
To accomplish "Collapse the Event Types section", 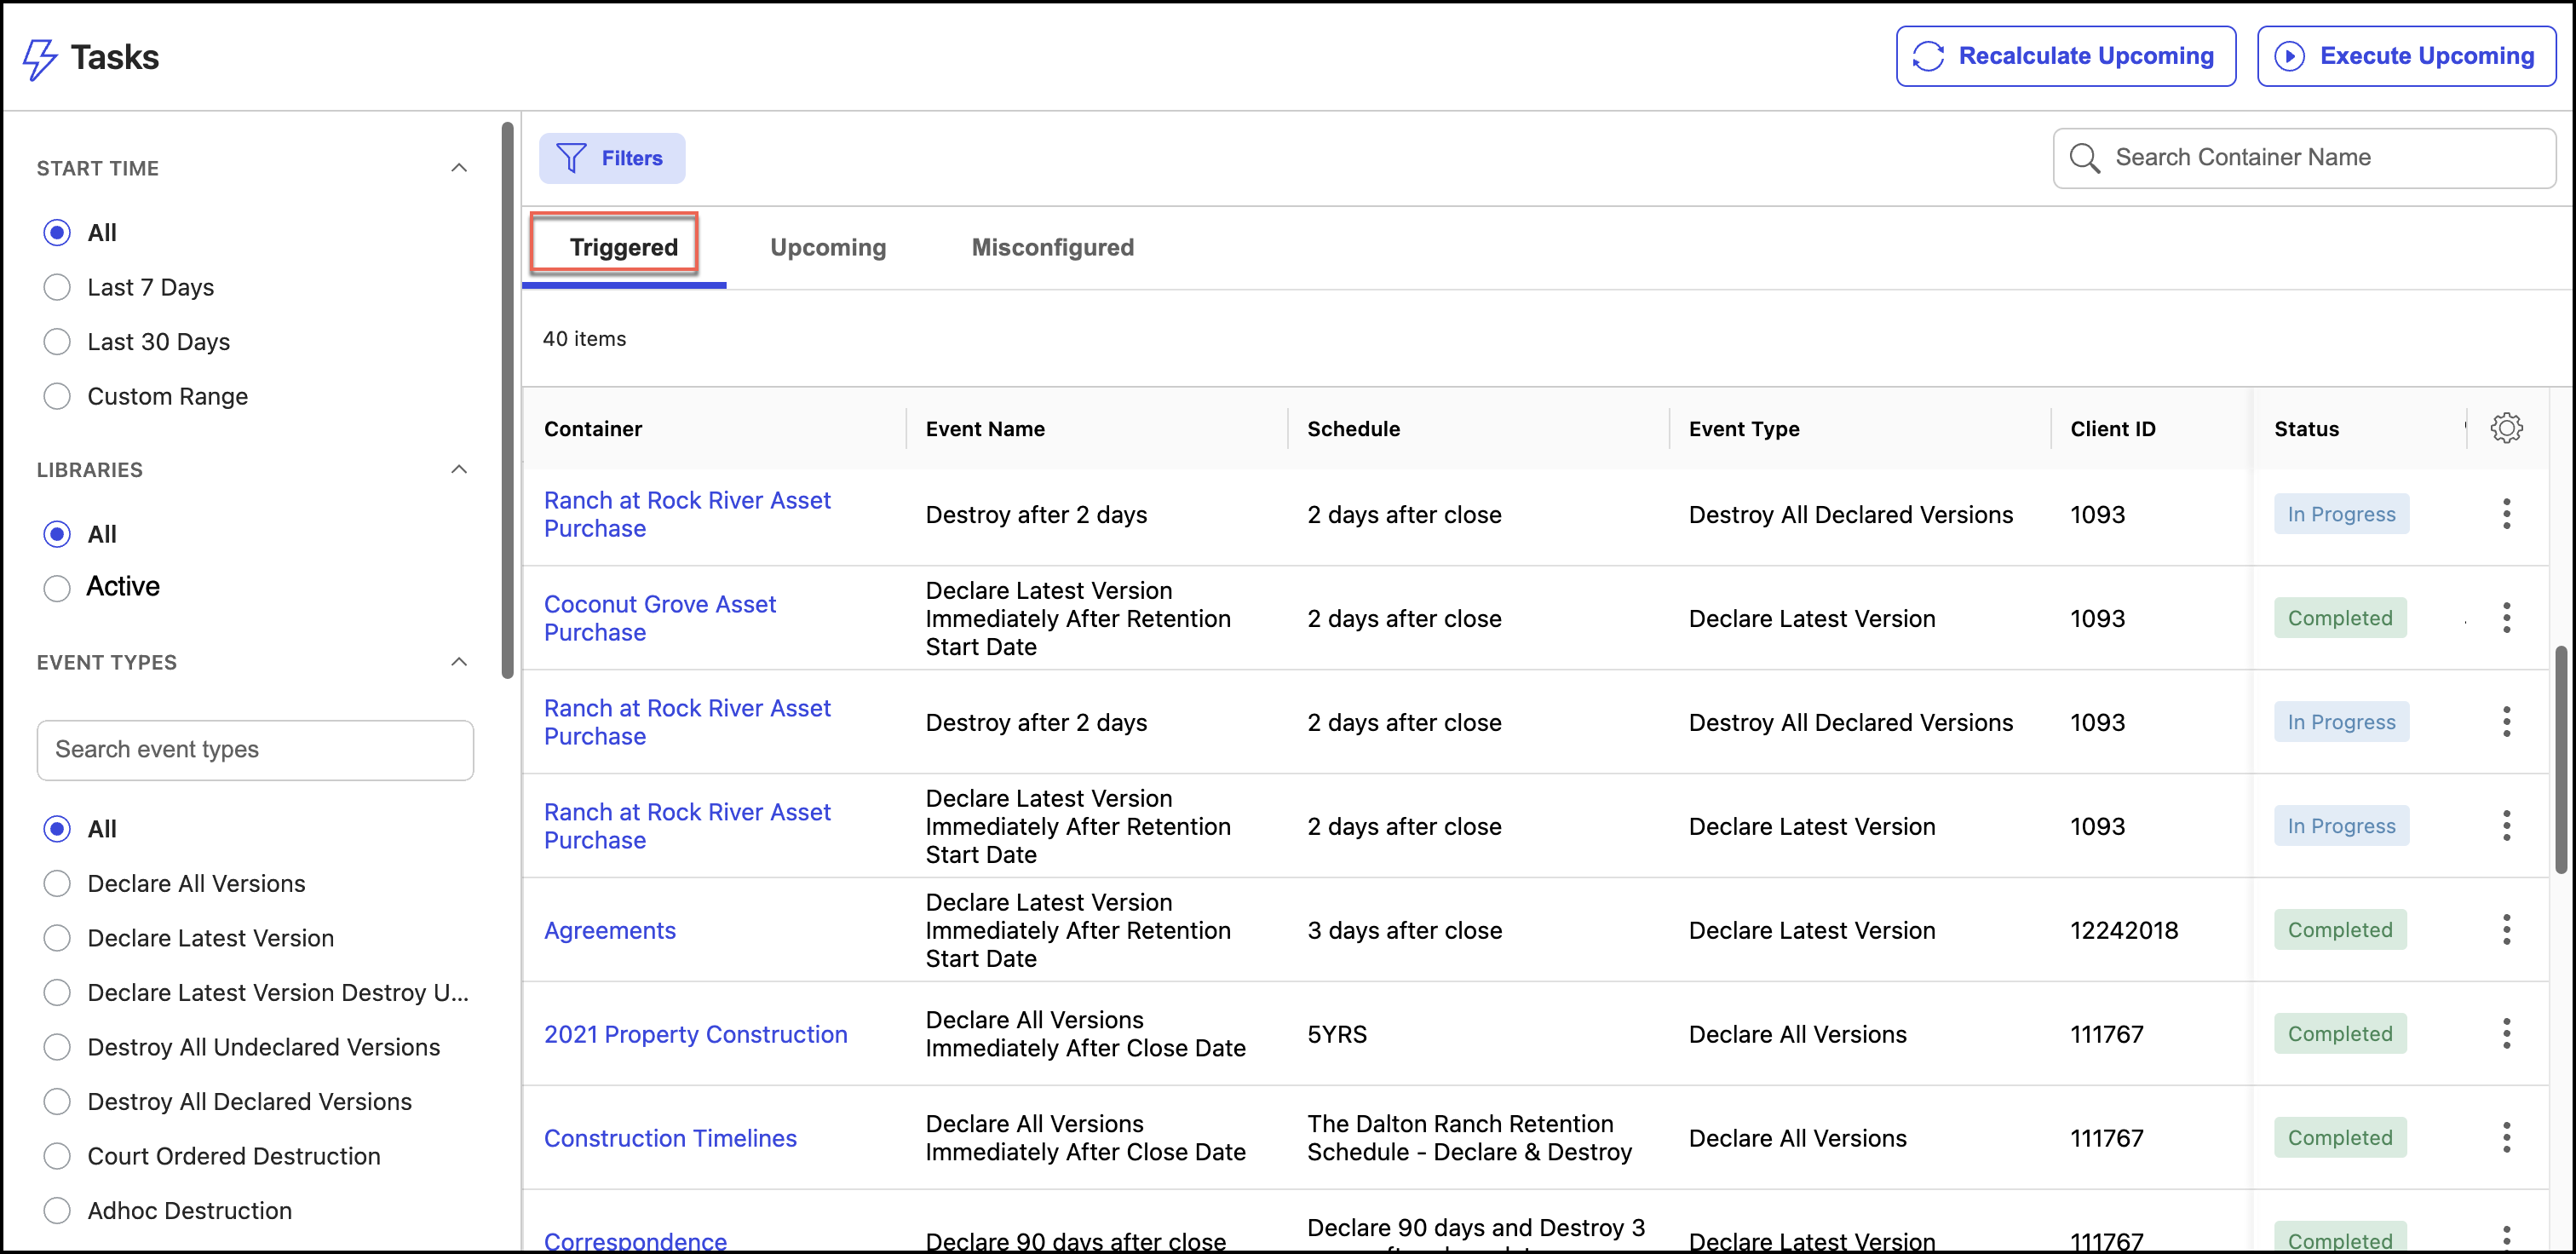I will (x=459, y=662).
